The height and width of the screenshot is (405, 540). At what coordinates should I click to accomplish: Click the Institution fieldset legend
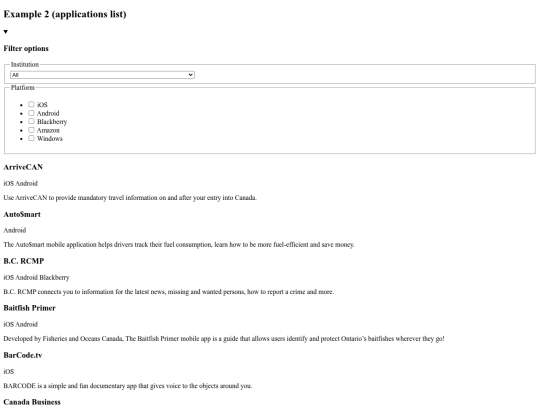[25, 64]
